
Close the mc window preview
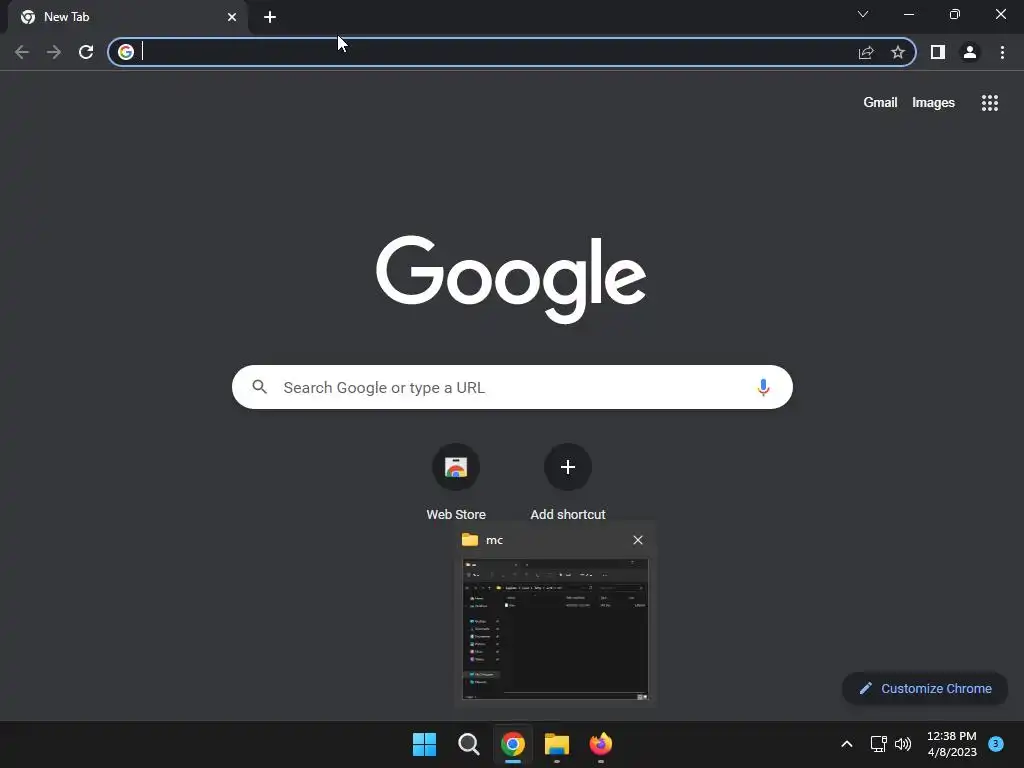638,540
